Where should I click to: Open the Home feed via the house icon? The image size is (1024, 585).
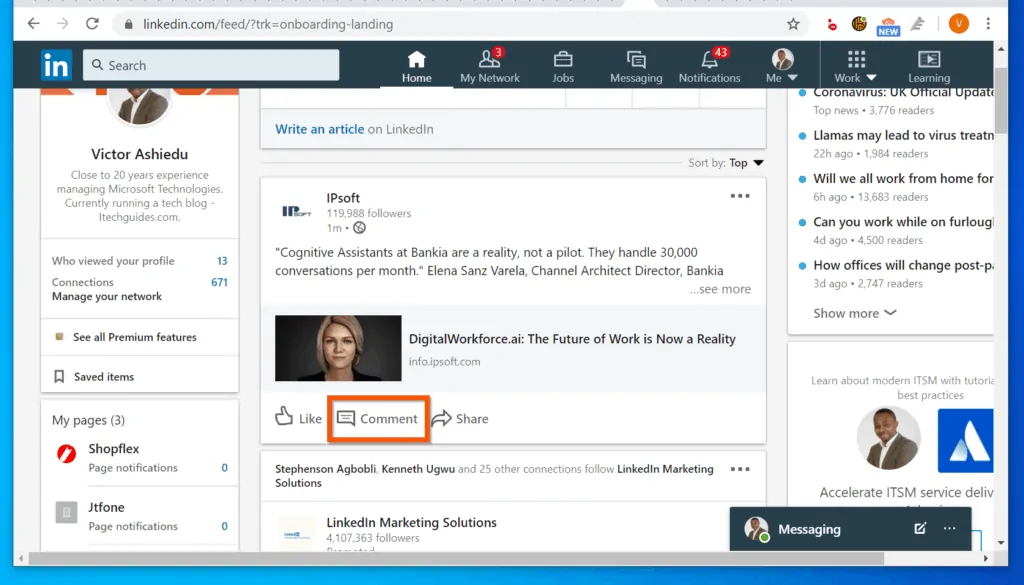point(416,63)
